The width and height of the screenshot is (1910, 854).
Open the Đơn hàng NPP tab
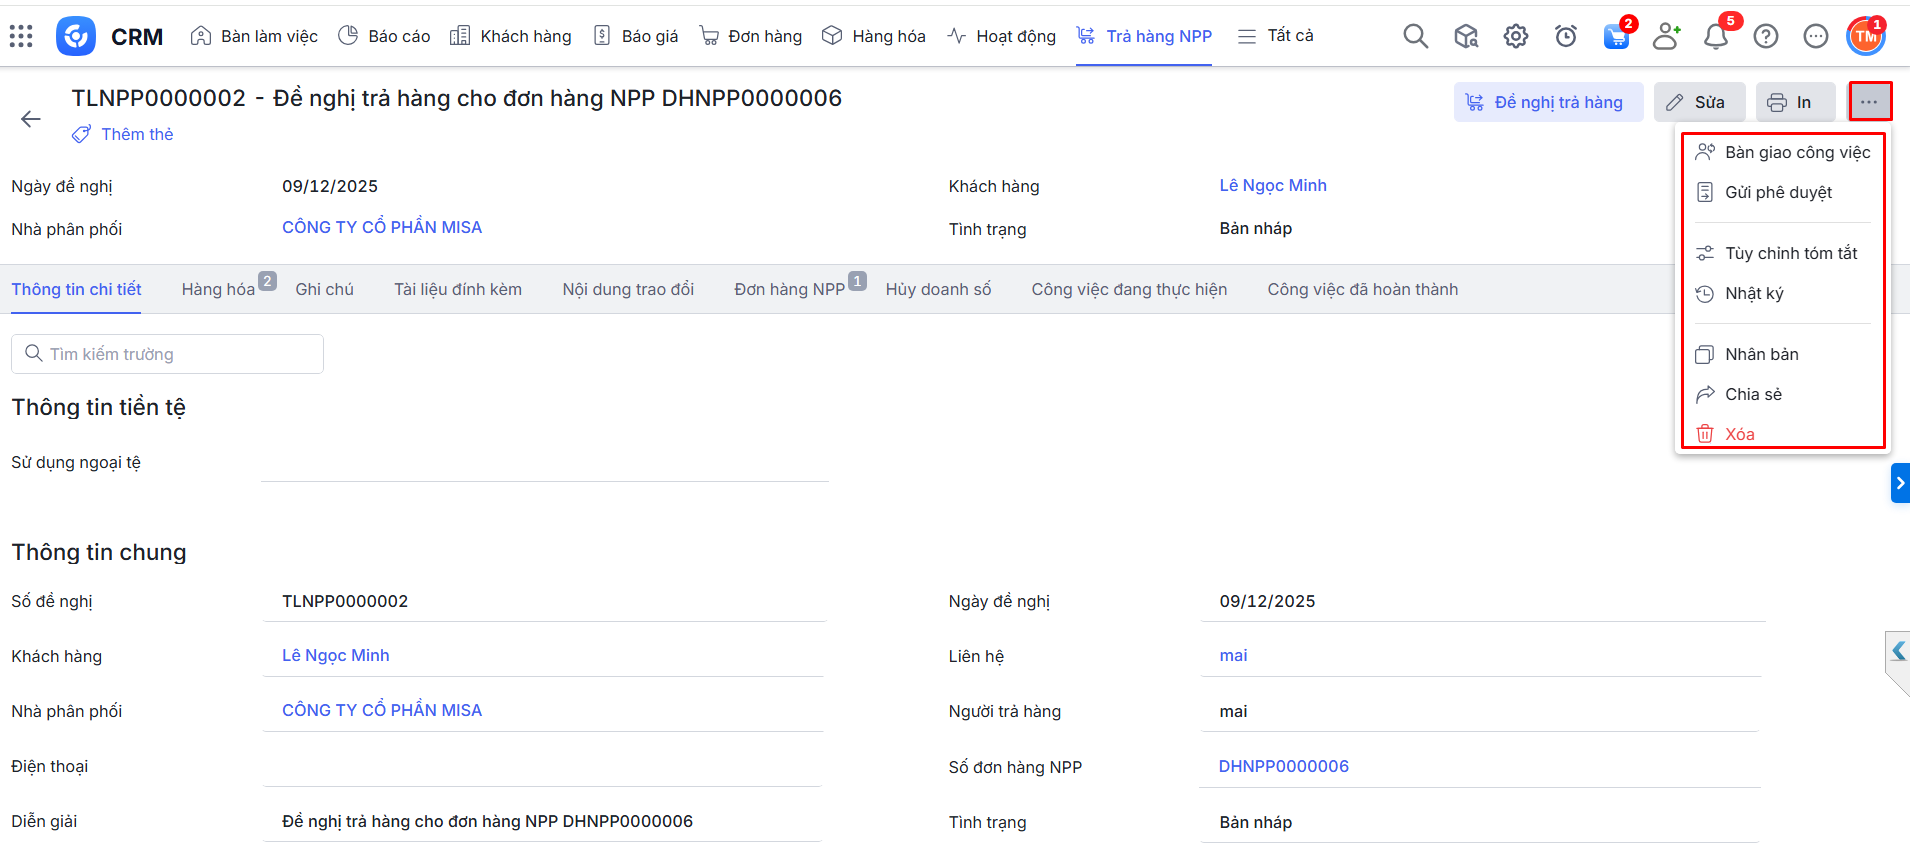coord(789,289)
